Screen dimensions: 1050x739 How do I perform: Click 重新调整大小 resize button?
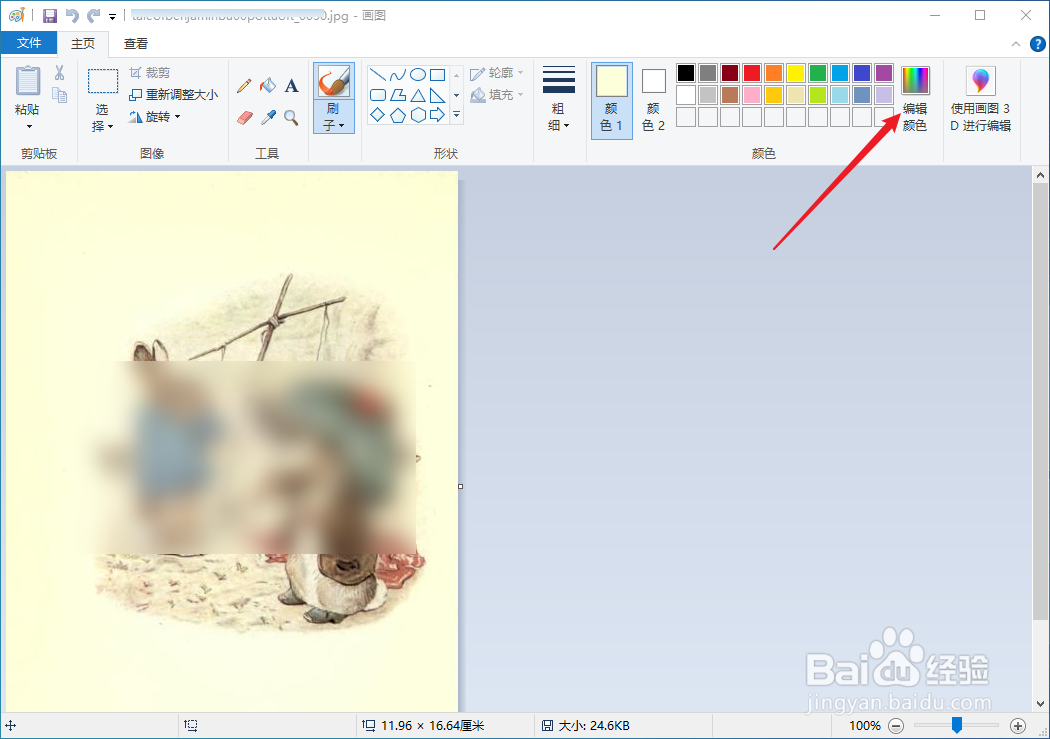point(173,94)
